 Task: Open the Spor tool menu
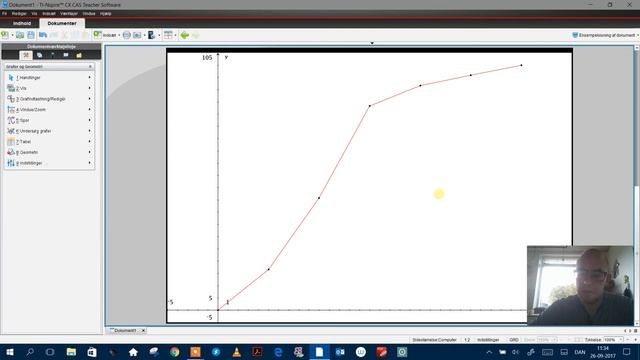49,120
